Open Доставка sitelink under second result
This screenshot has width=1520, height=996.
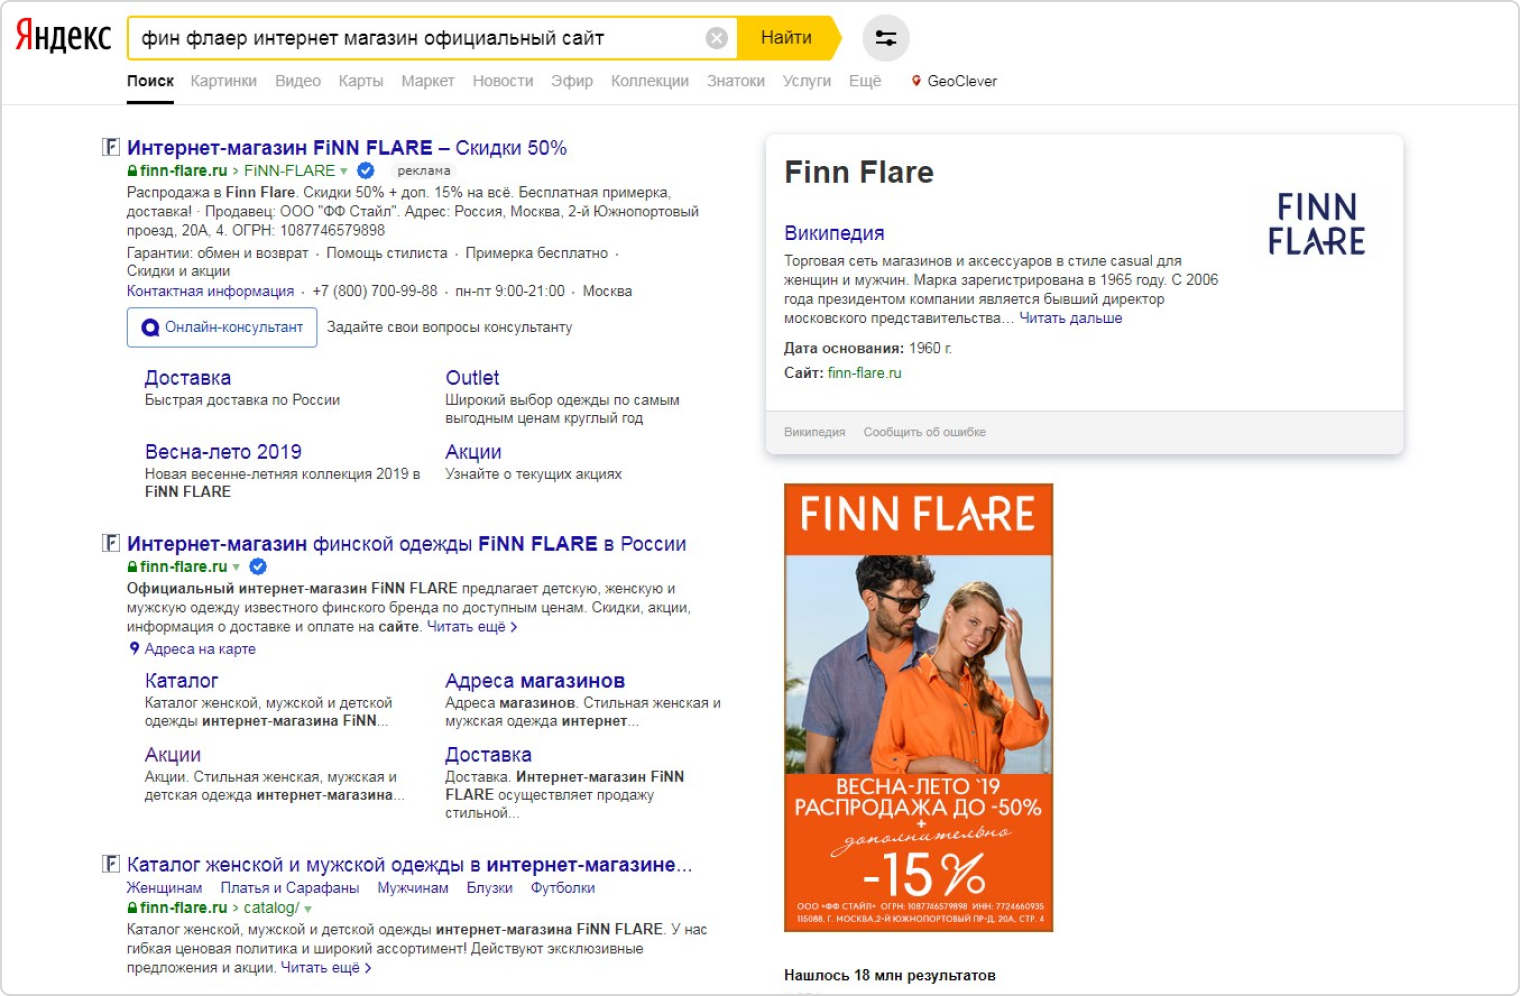[x=488, y=755]
